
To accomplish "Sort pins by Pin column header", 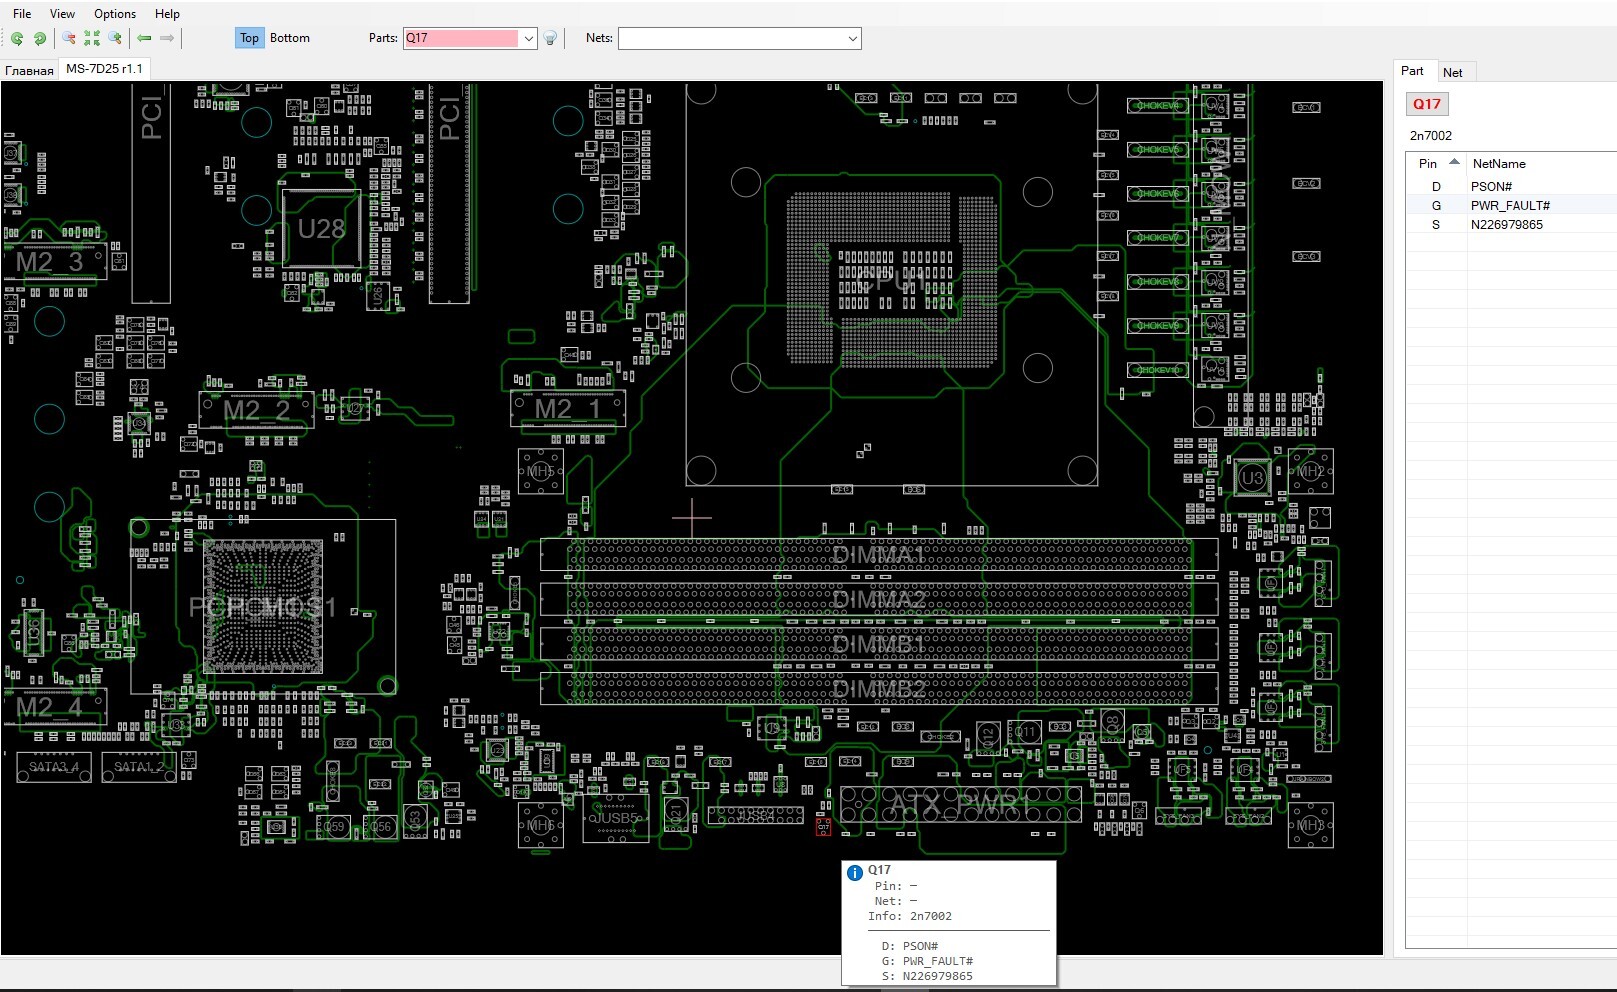I will 1428,163.
